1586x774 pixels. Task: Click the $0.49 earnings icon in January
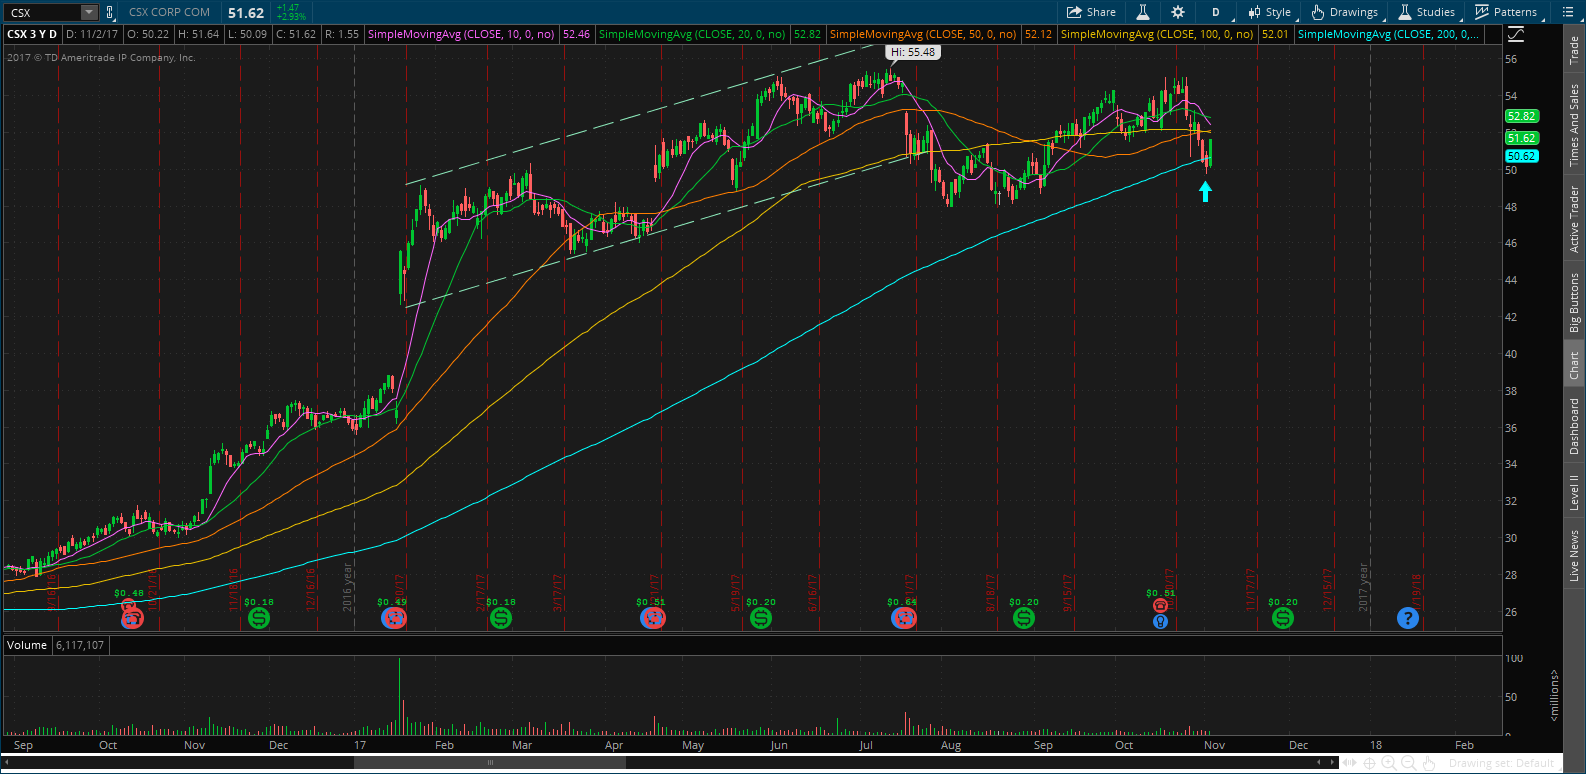394,618
